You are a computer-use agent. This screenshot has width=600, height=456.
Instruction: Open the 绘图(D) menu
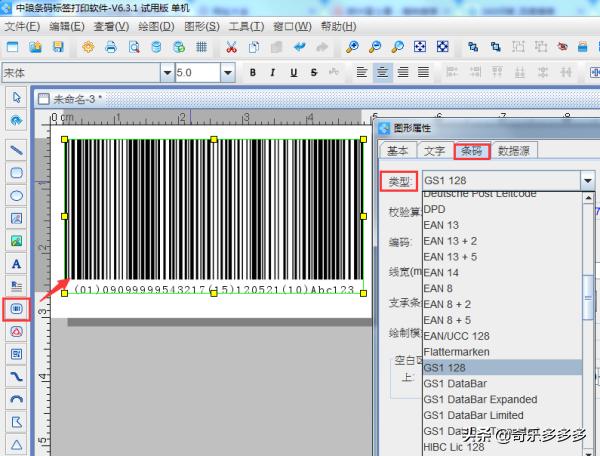click(156, 26)
